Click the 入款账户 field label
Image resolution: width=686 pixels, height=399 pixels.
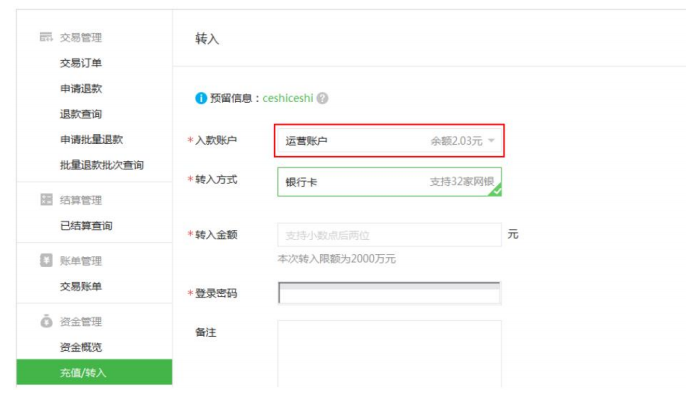[x=216, y=140]
